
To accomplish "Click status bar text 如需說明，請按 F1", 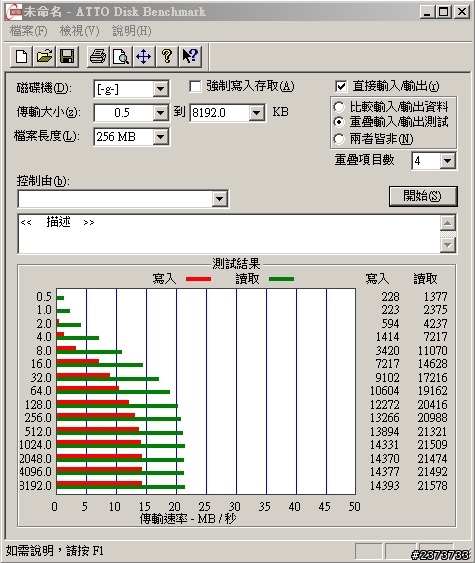I will tap(55, 550).
